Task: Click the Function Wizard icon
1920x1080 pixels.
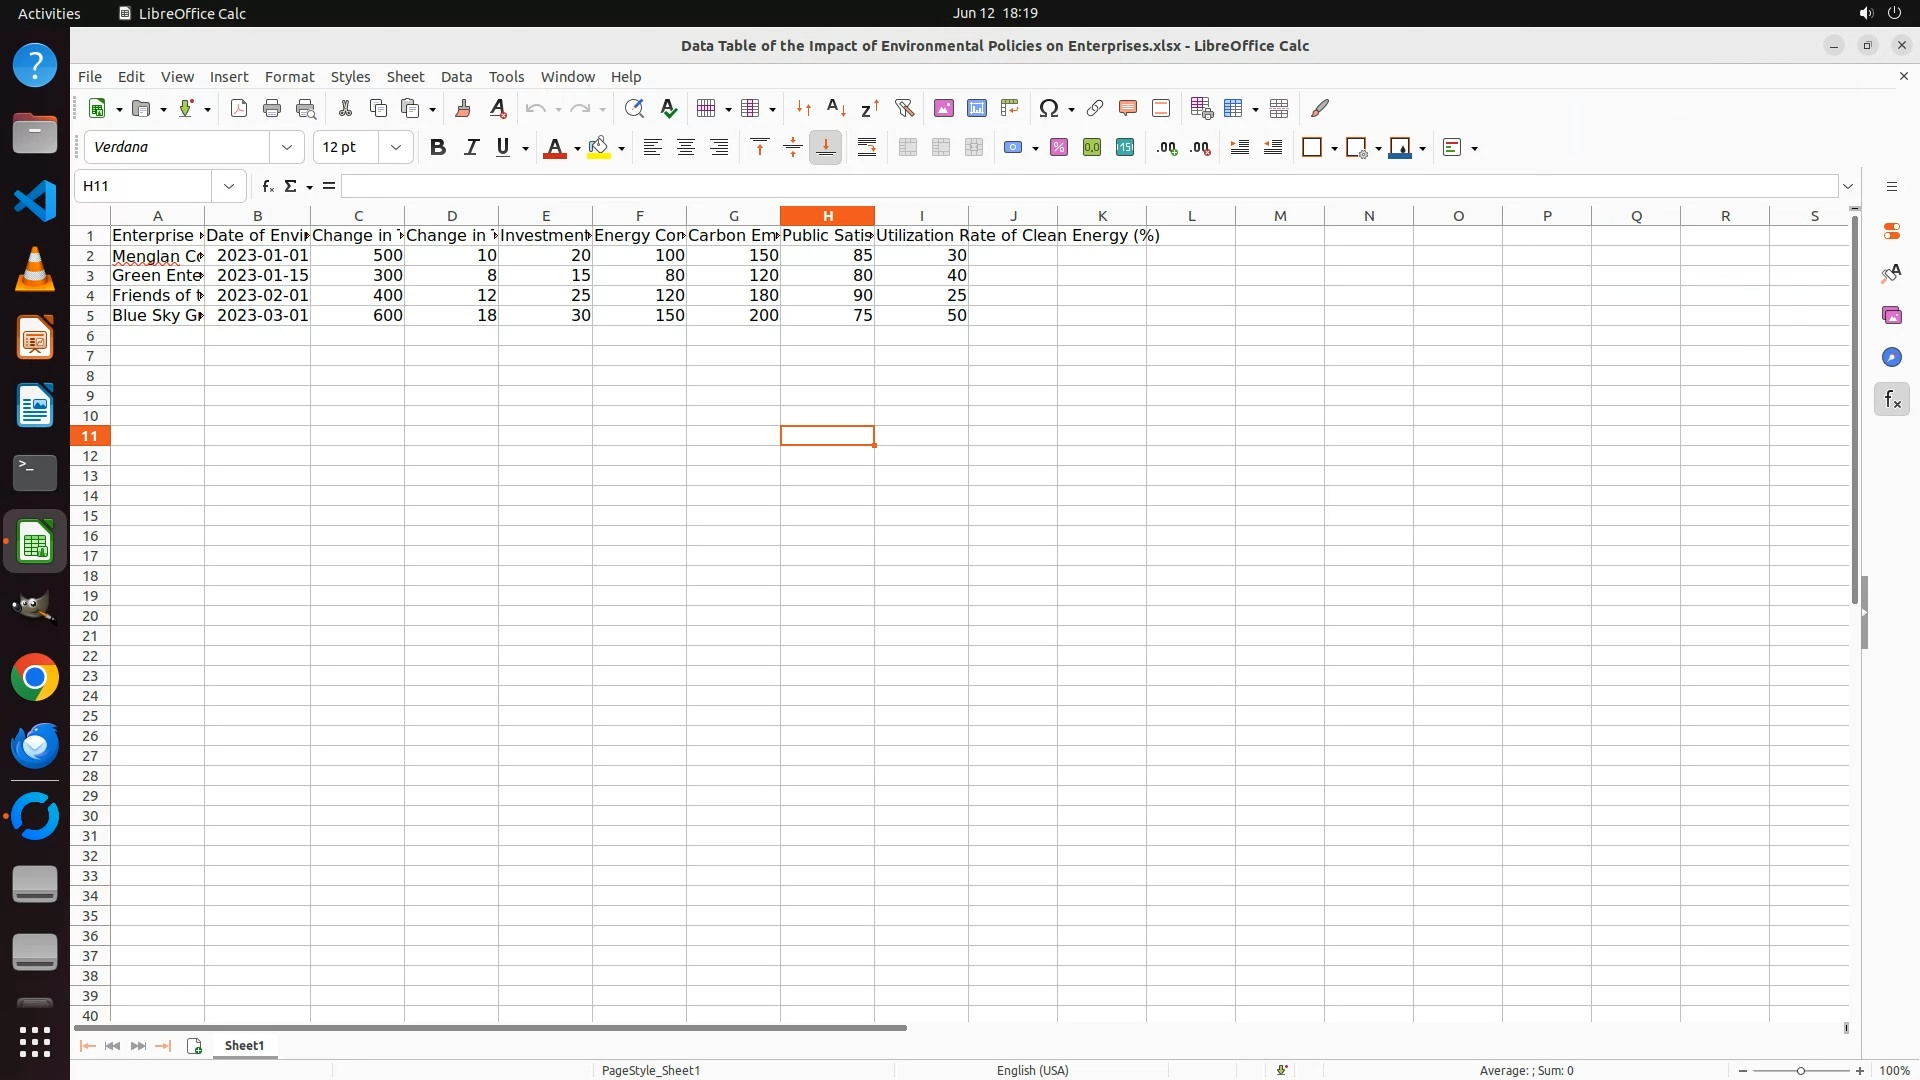Action: (x=267, y=186)
